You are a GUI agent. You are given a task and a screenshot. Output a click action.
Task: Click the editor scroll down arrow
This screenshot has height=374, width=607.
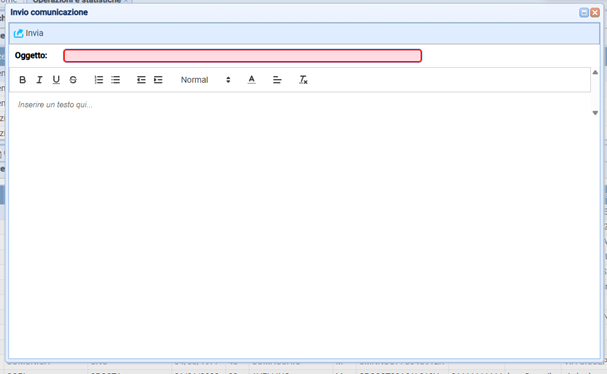tap(595, 113)
